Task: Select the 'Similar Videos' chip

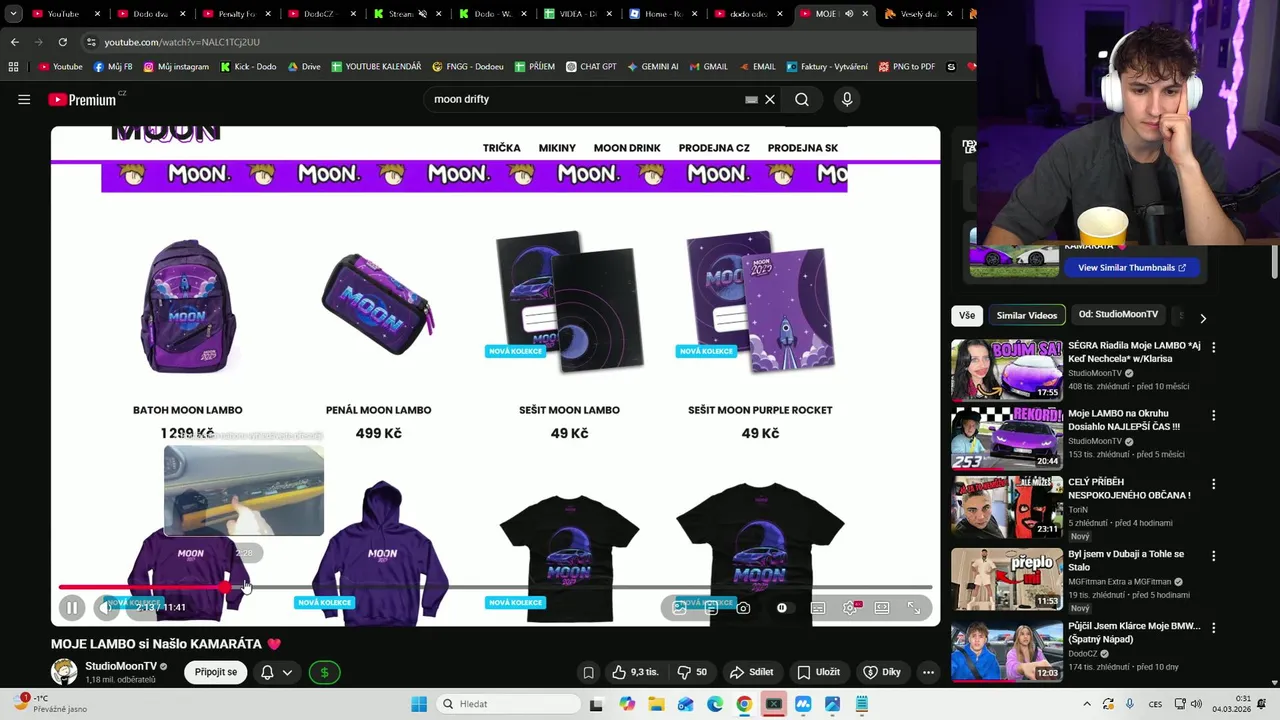Action: click(1026, 315)
